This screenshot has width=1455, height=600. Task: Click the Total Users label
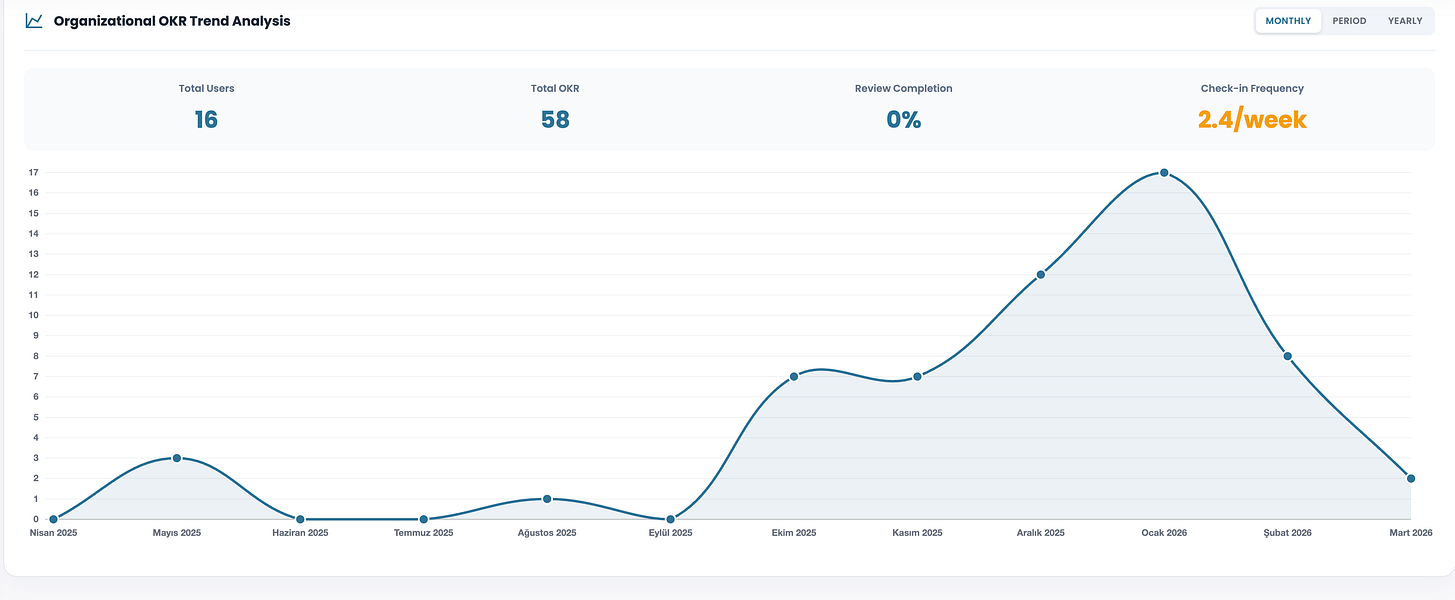[x=206, y=89]
